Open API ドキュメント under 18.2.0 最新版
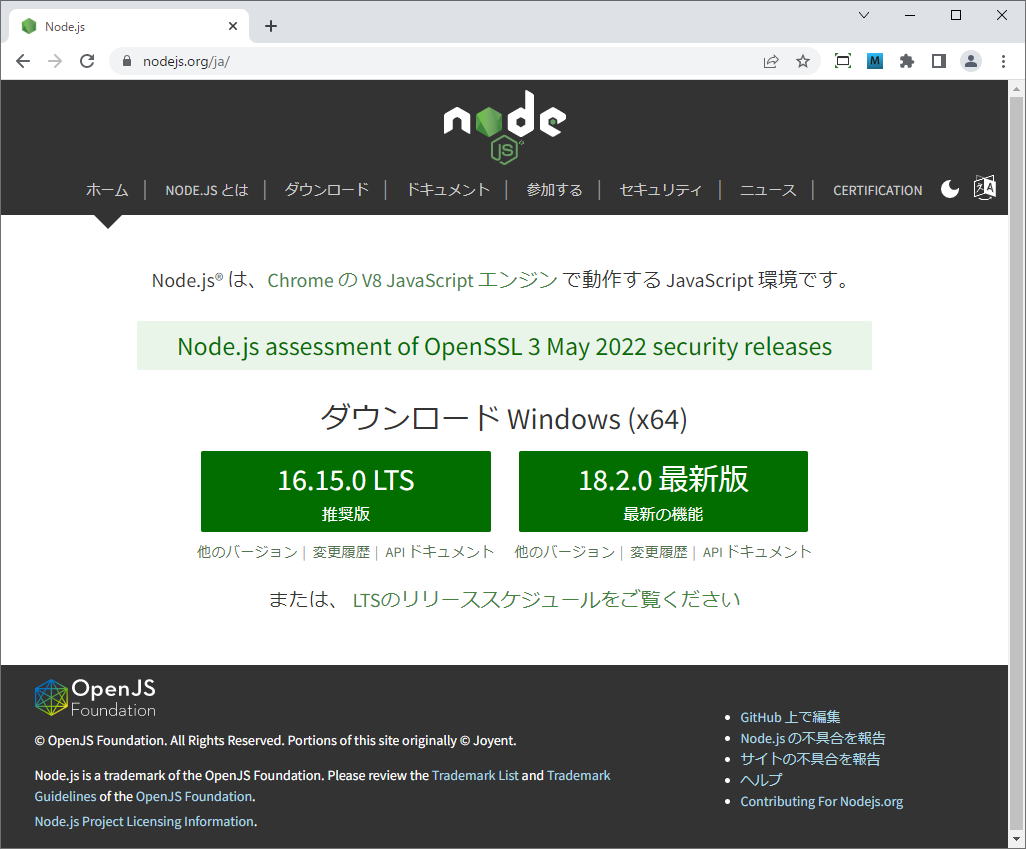 (757, 552)
